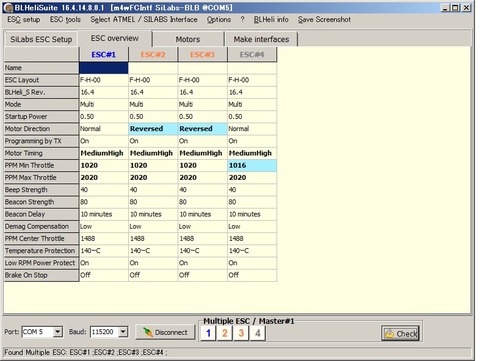Click ESC#4 Brake On Stop Off cell
Viewport: 500px width, 361px height.
[x=252, y=275]
